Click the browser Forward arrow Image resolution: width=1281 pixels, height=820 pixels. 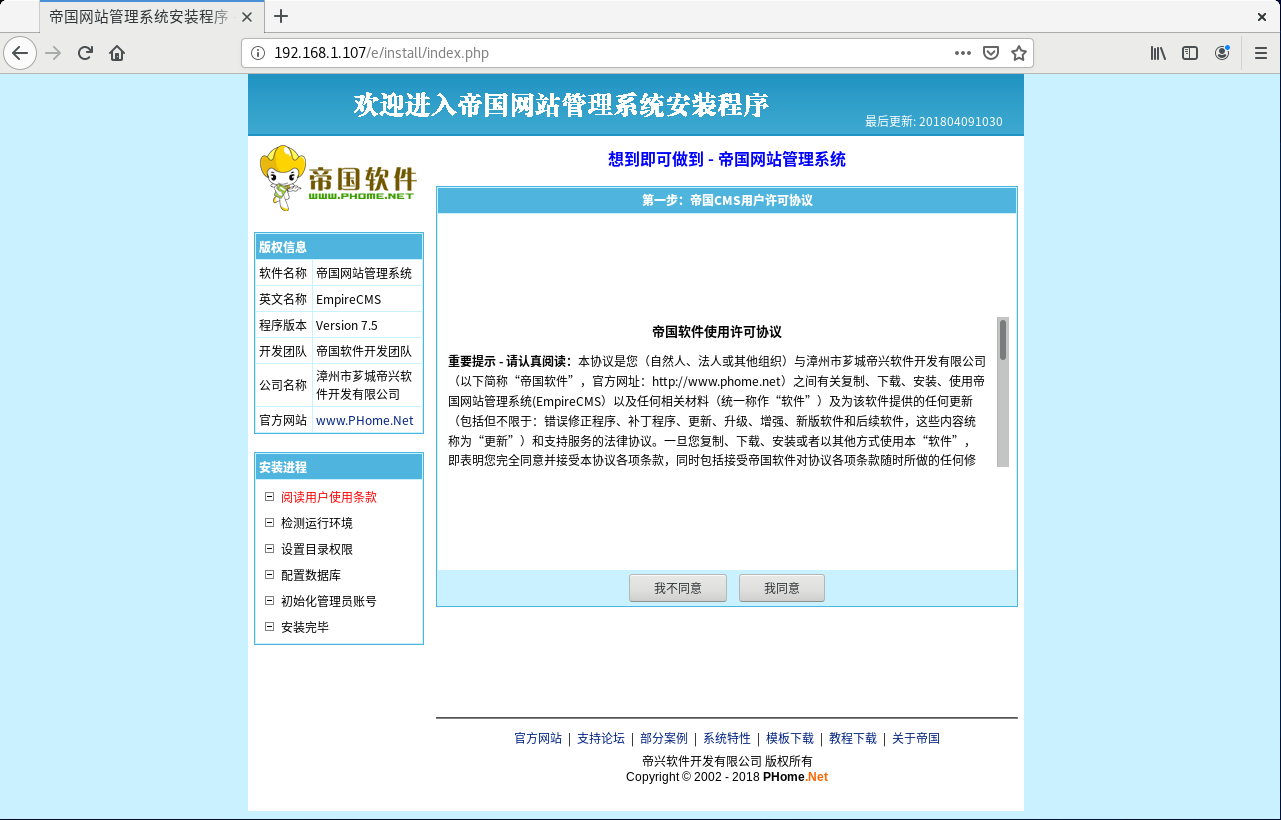click(53, 53)
